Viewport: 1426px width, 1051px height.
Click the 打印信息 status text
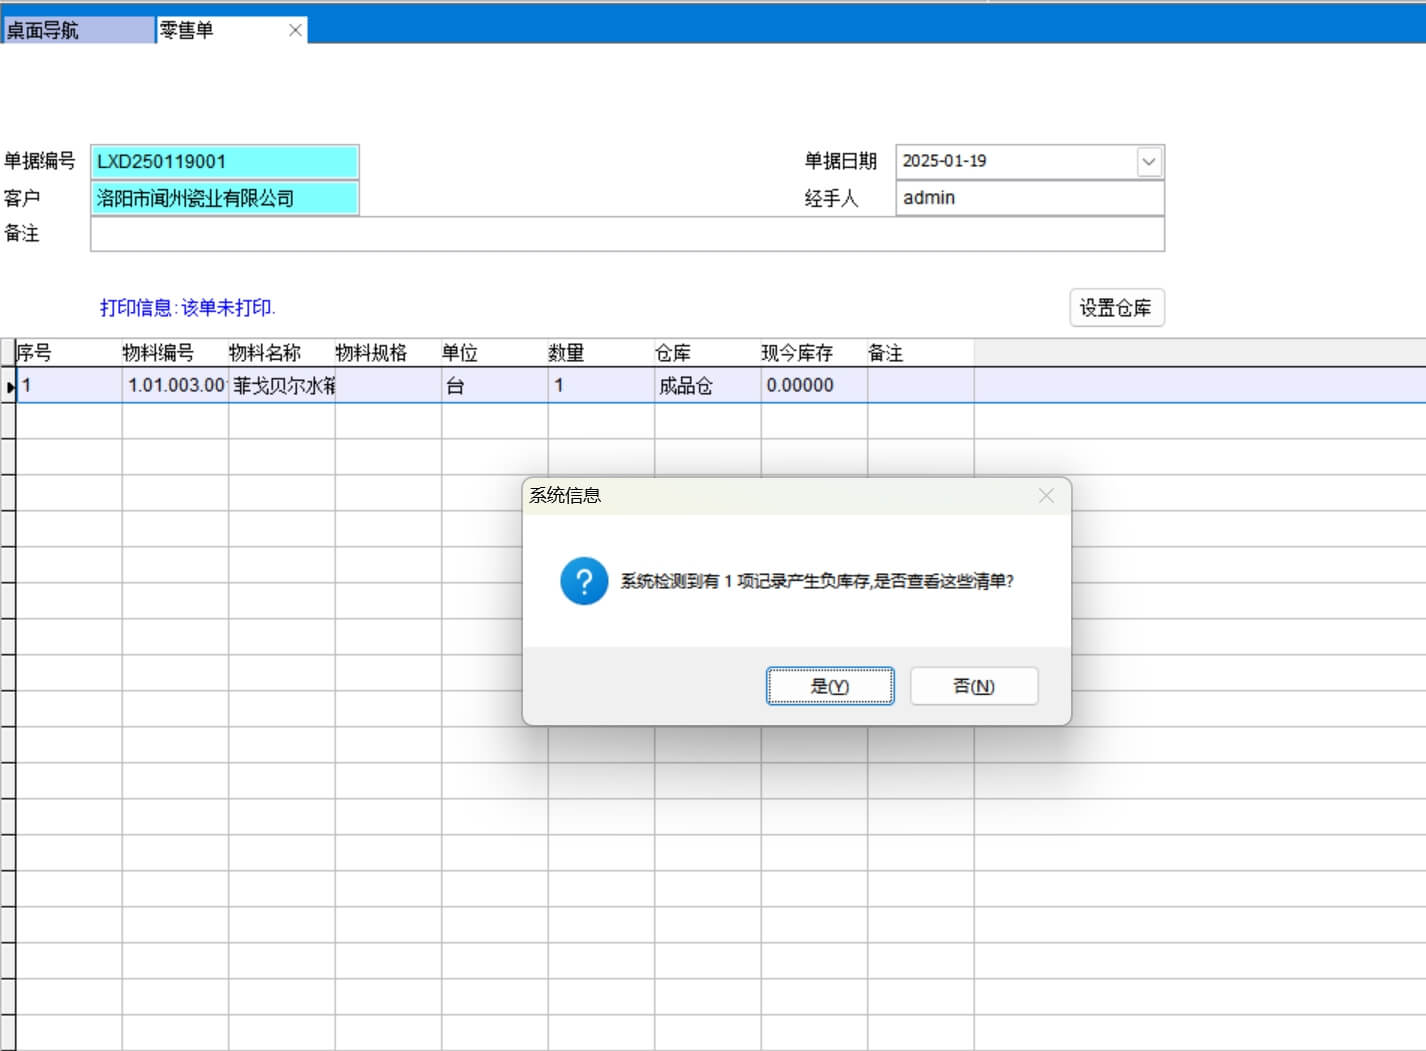(x=187, y=308)
